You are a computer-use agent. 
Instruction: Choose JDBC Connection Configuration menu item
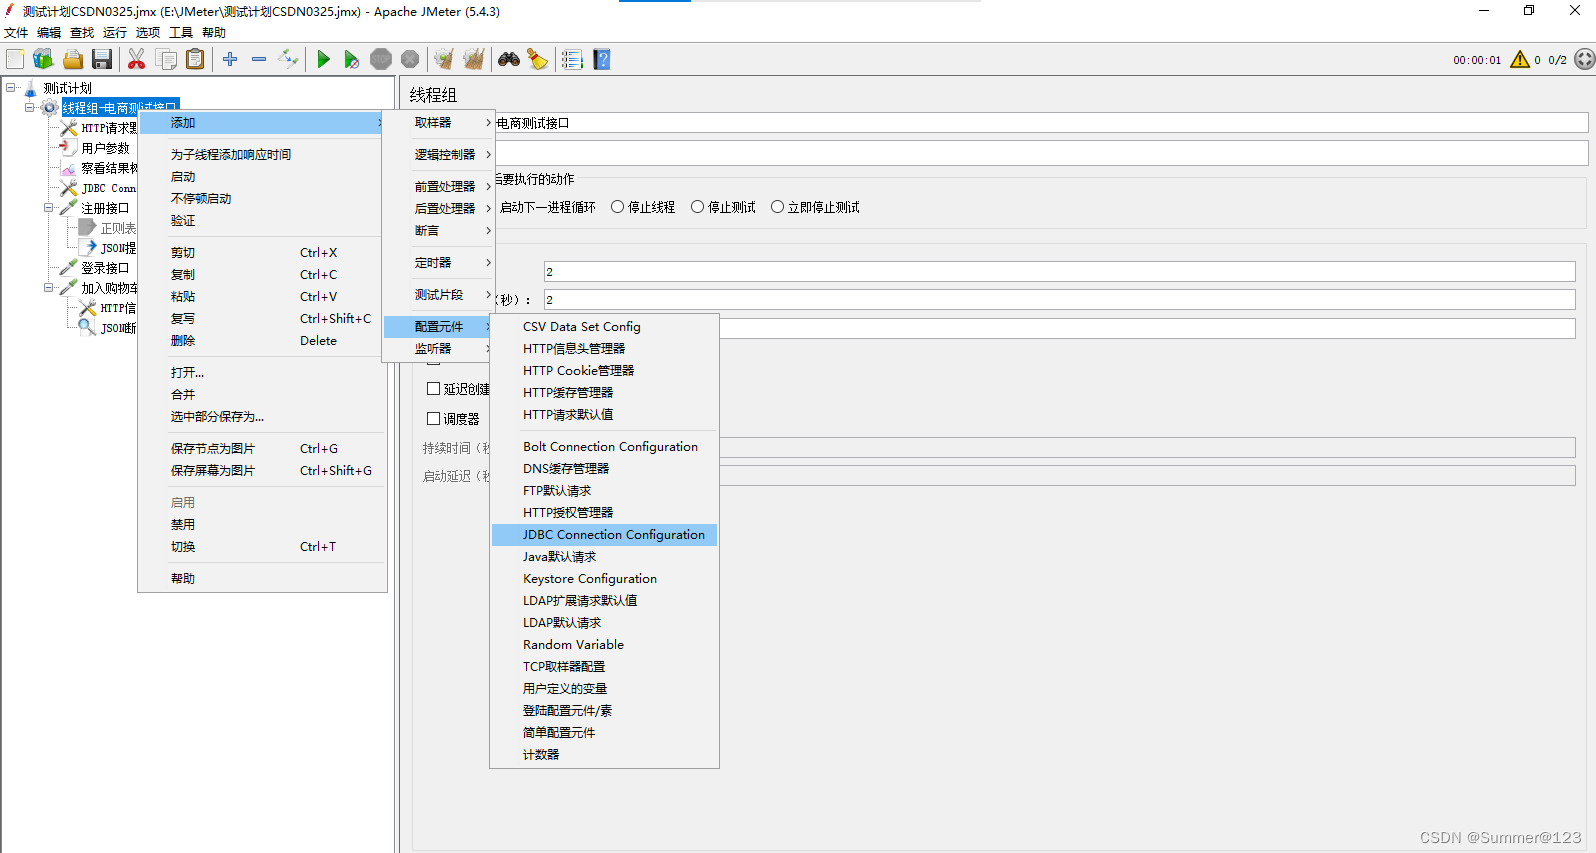tap(604, 535)
